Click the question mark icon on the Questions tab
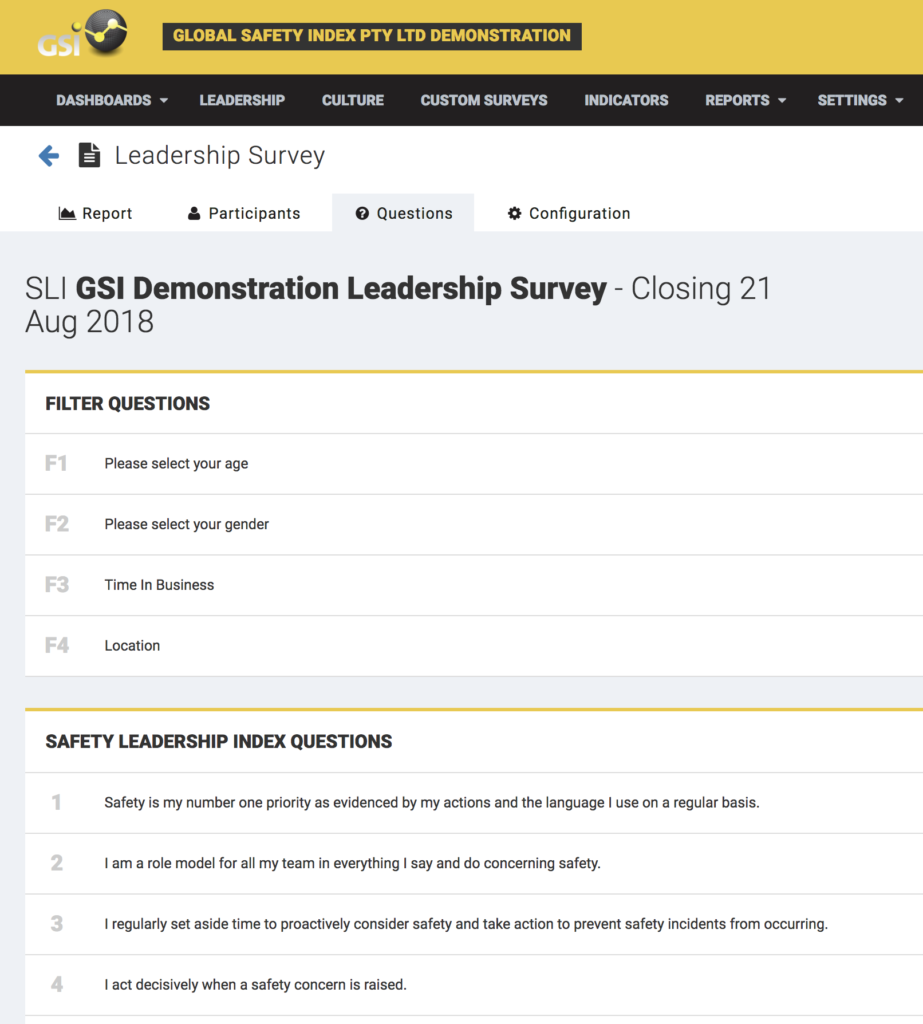Viewport: 923px width, 1024px height. pos(362,214)
